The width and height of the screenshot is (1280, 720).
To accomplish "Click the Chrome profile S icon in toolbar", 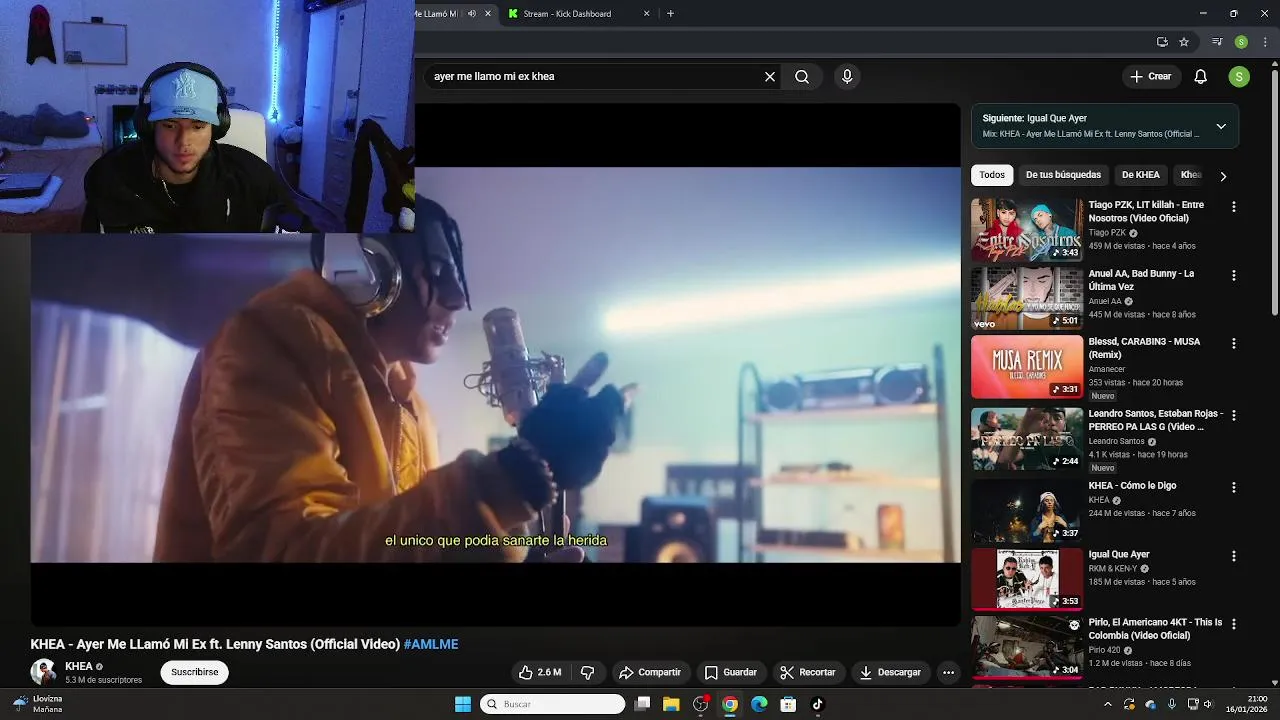I will 1241,42.
